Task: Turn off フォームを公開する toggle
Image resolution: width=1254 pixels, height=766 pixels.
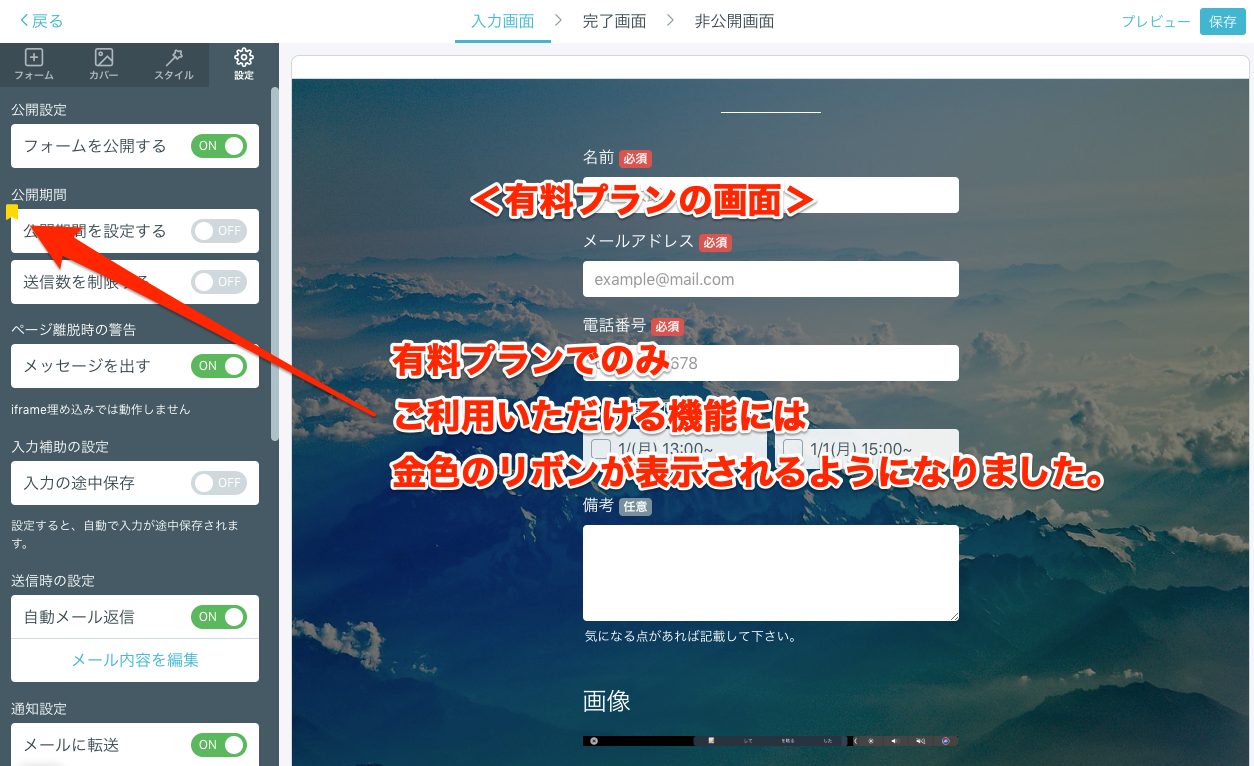Action: [219, 146]
